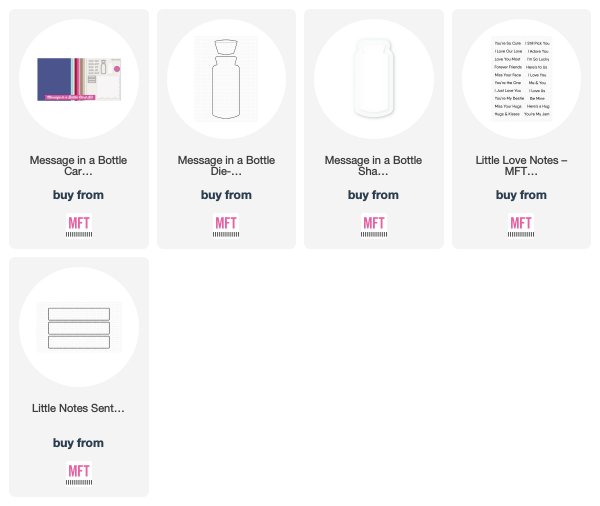Click the MFT logo under Message in a Bottle Card Kit

[x=79, y=225]
